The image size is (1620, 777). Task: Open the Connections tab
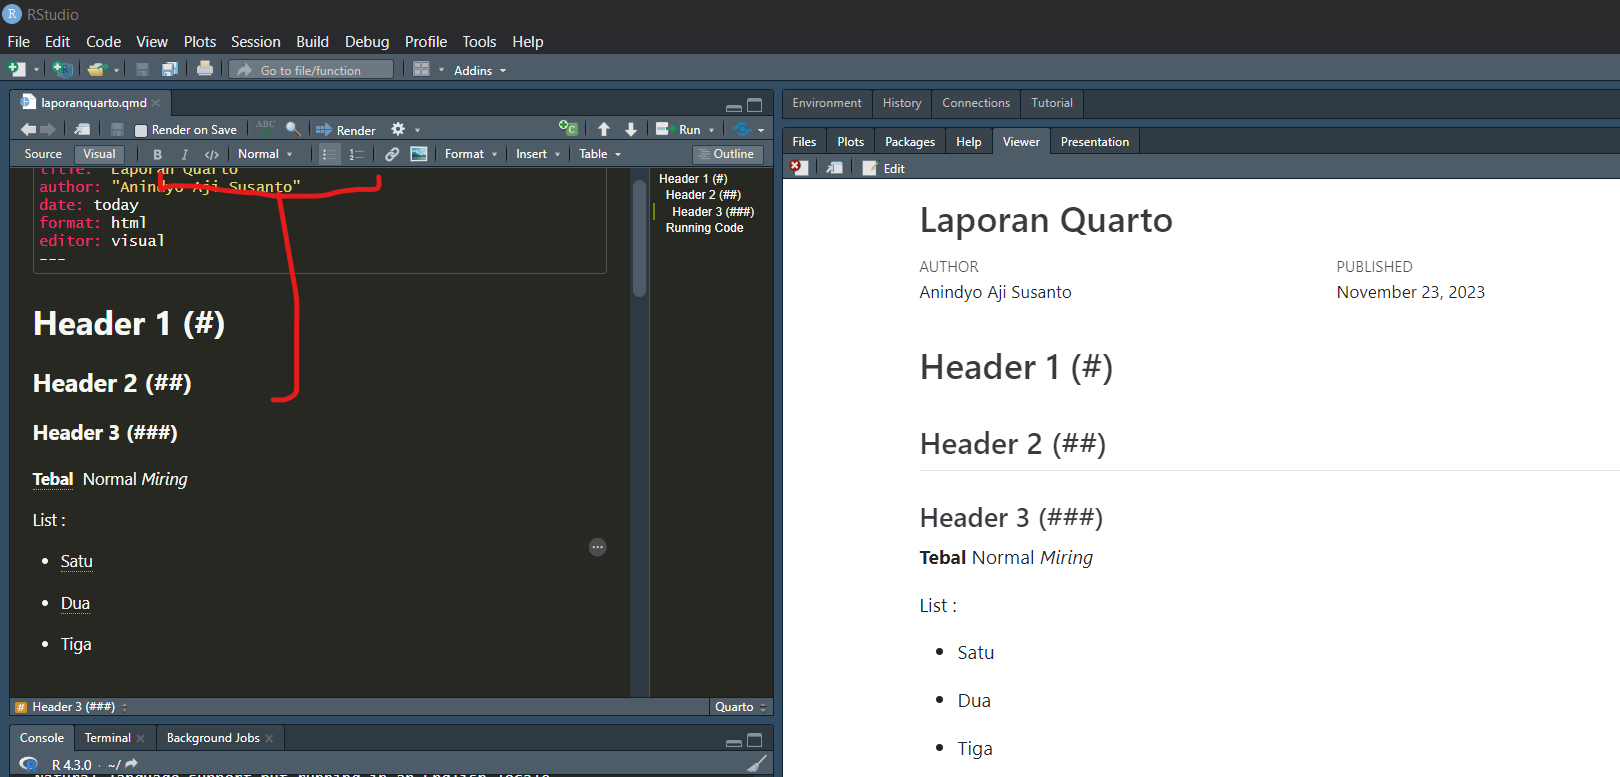pos(976,103)
